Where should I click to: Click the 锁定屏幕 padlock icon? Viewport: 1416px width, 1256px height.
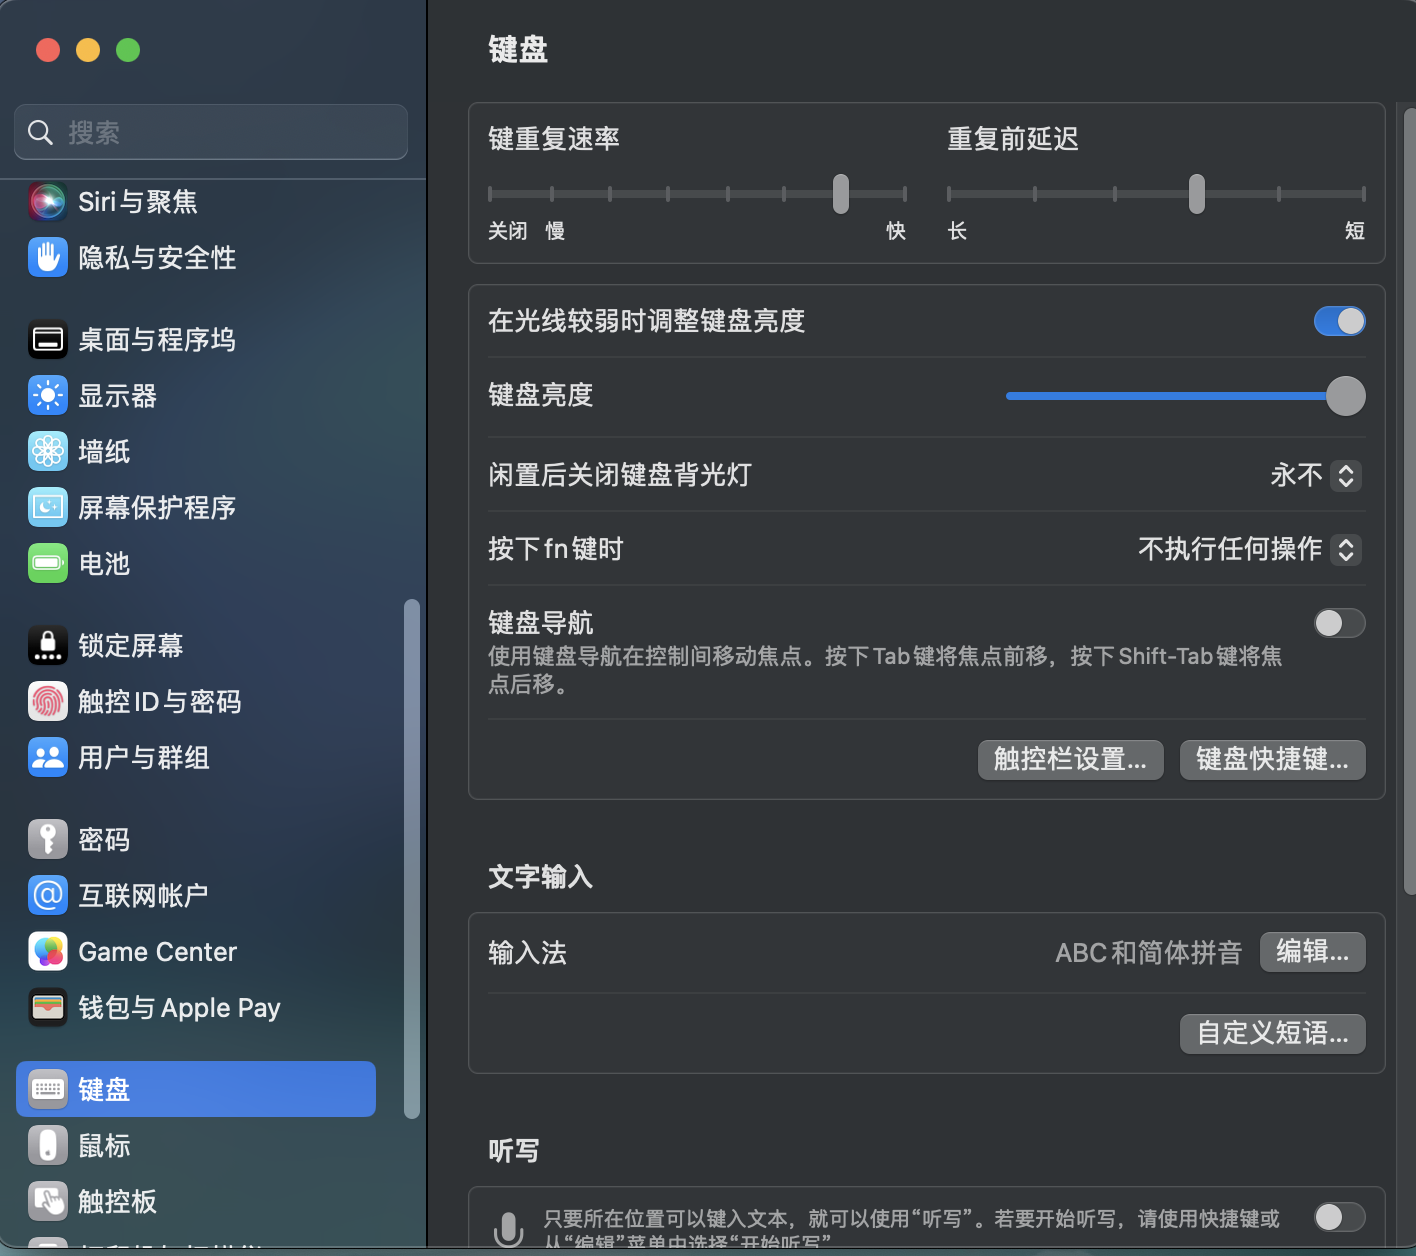[47, 646]
